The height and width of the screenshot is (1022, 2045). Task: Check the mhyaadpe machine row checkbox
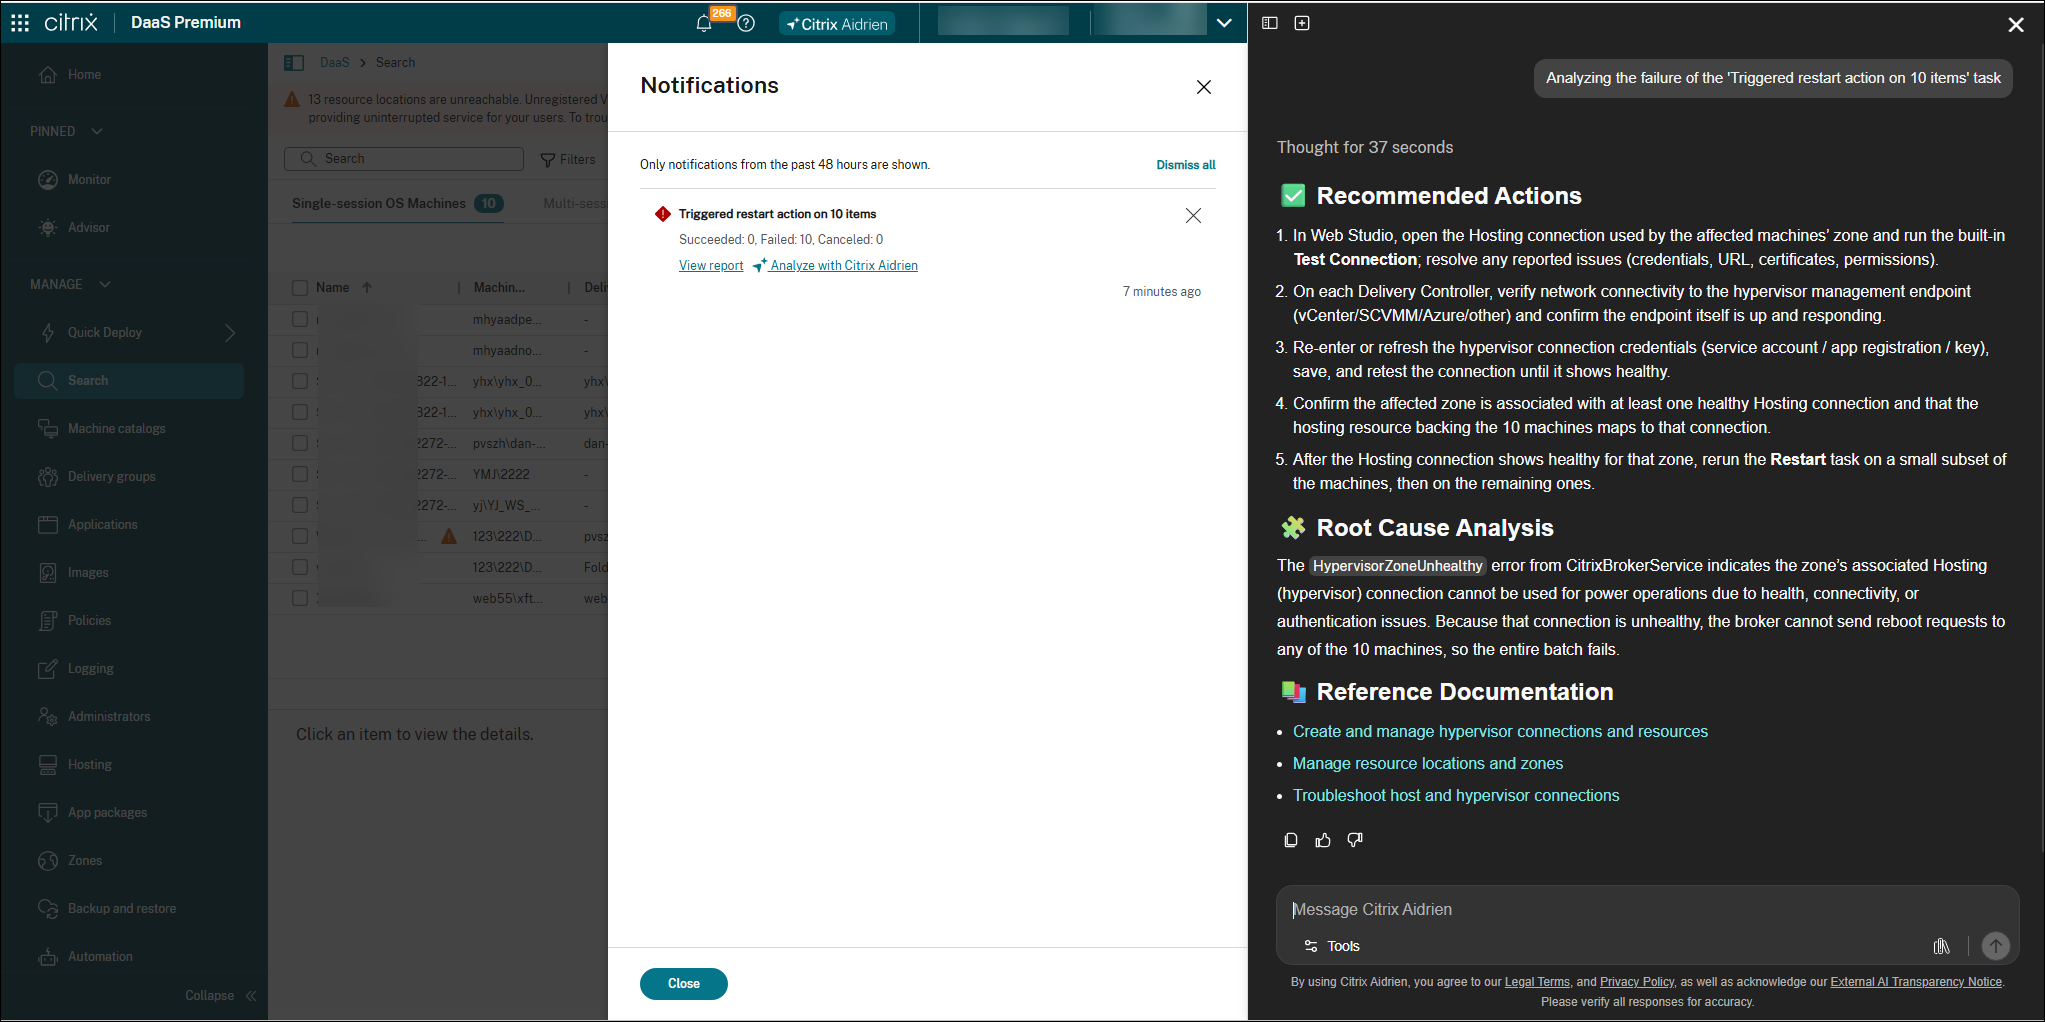click(300, 319)
